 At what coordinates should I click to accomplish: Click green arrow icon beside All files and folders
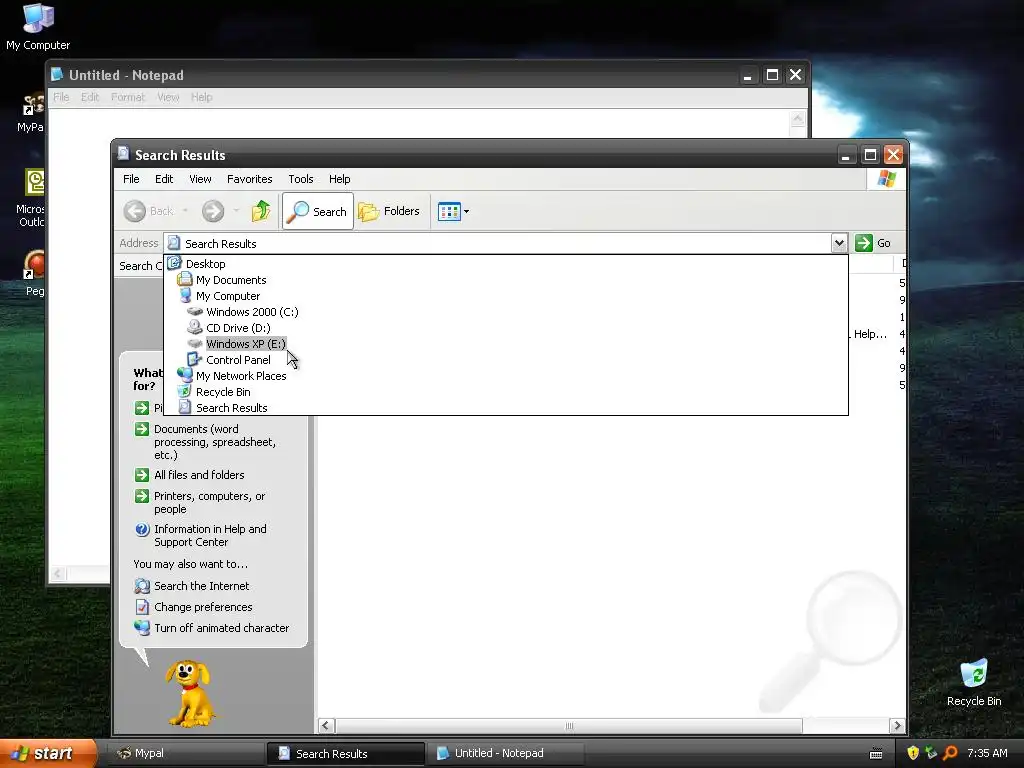tap(142, 475)
